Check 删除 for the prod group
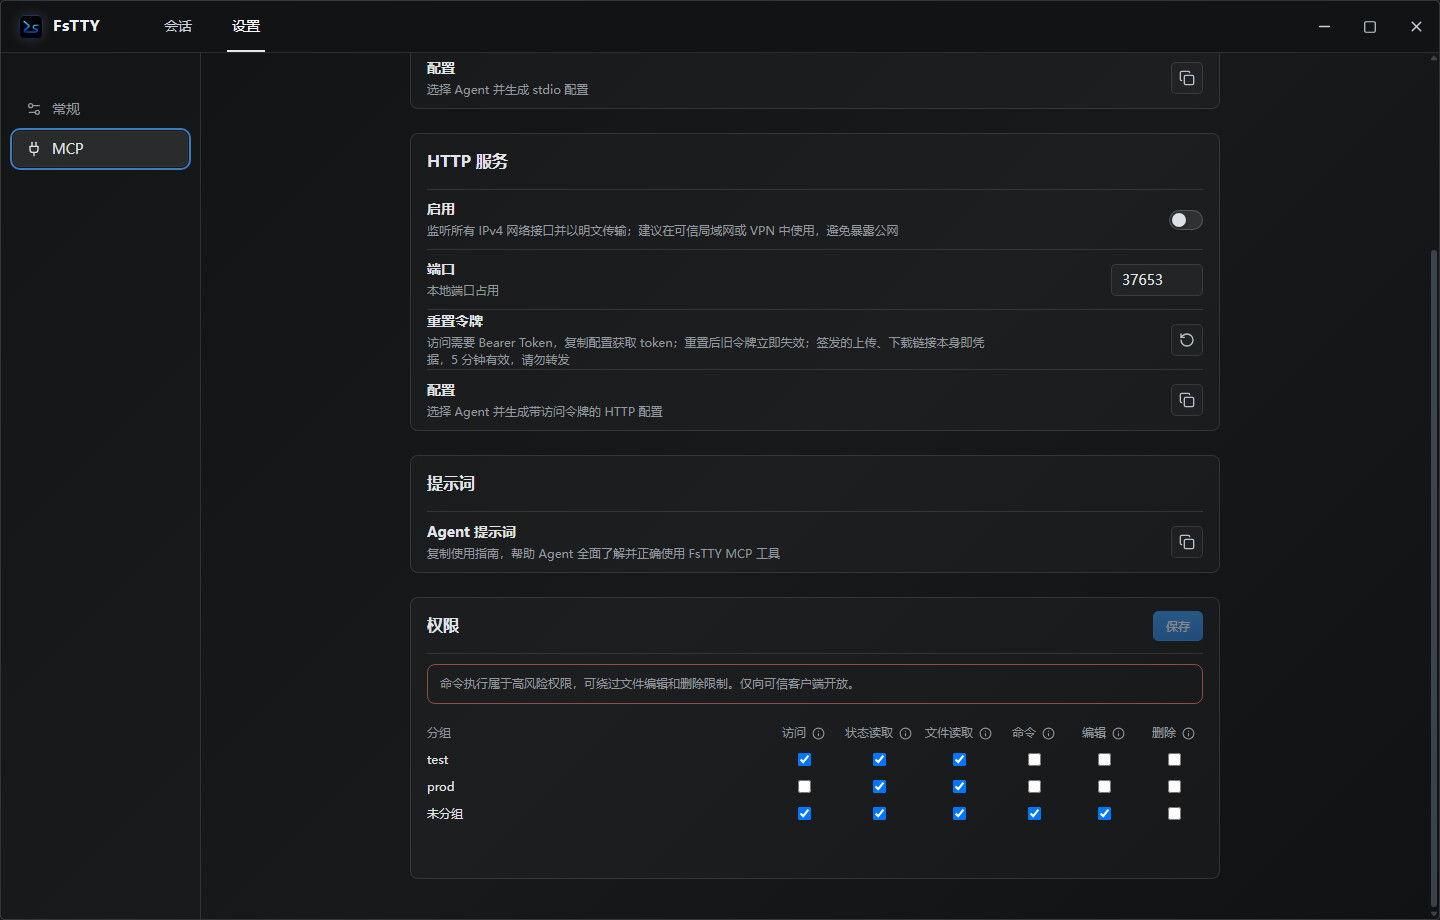The width and height of the screenshot is (1440, 920). point(1175,787)
